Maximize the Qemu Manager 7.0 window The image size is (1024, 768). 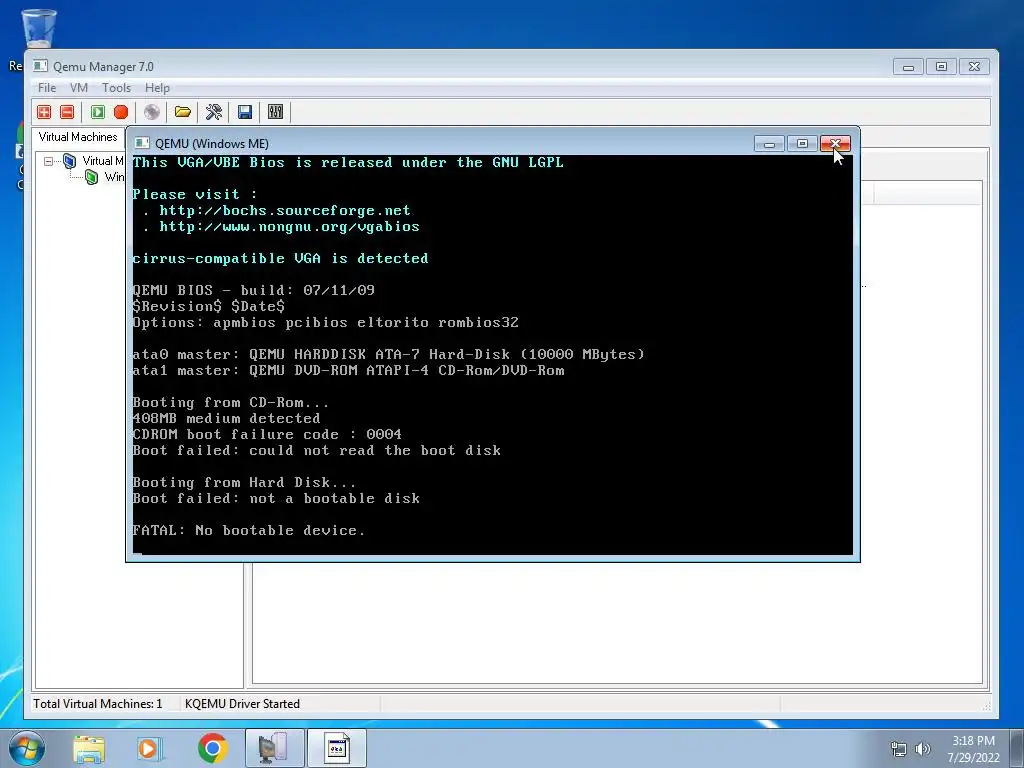pyautogui.click(x=941, y=66)
